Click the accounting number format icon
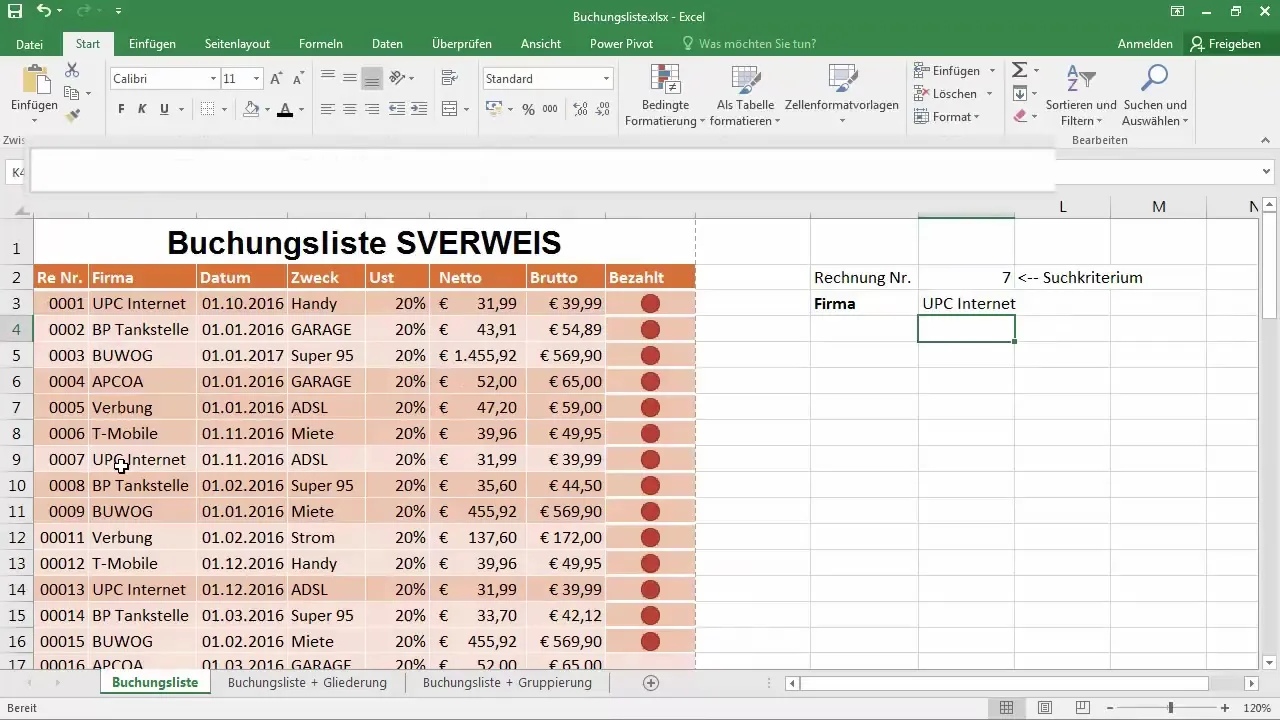 coord(494,109)
